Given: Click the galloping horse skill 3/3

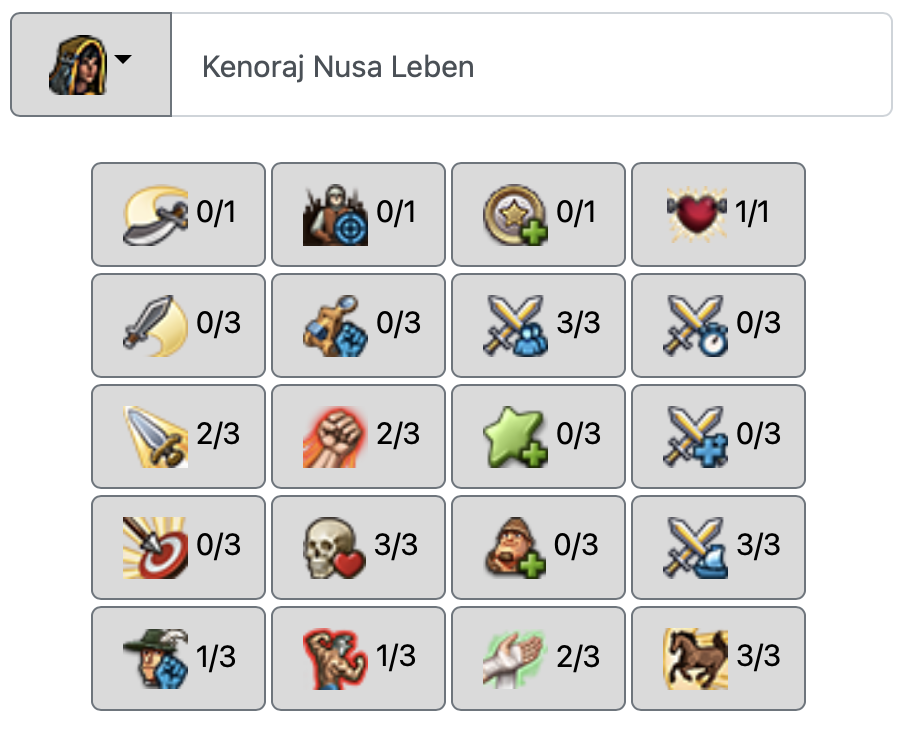Looking at the screenshot, I should pos(718,657).
